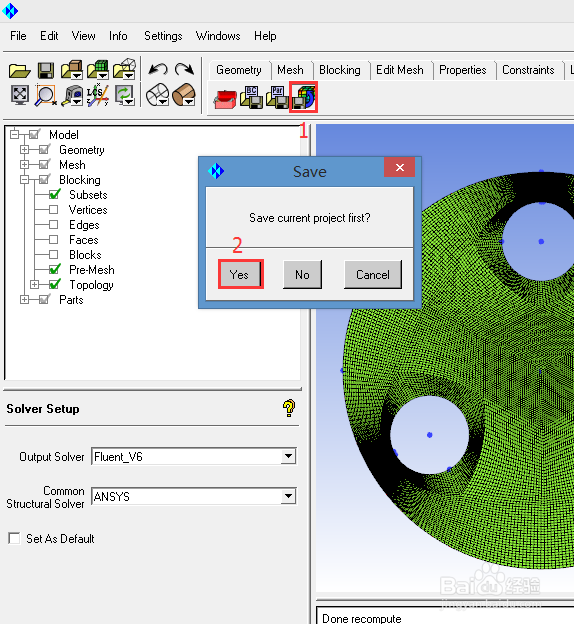574x624 pixels.
Task: Select the measure distance tool
Action: pyautogui.click(x=72, y=96)
